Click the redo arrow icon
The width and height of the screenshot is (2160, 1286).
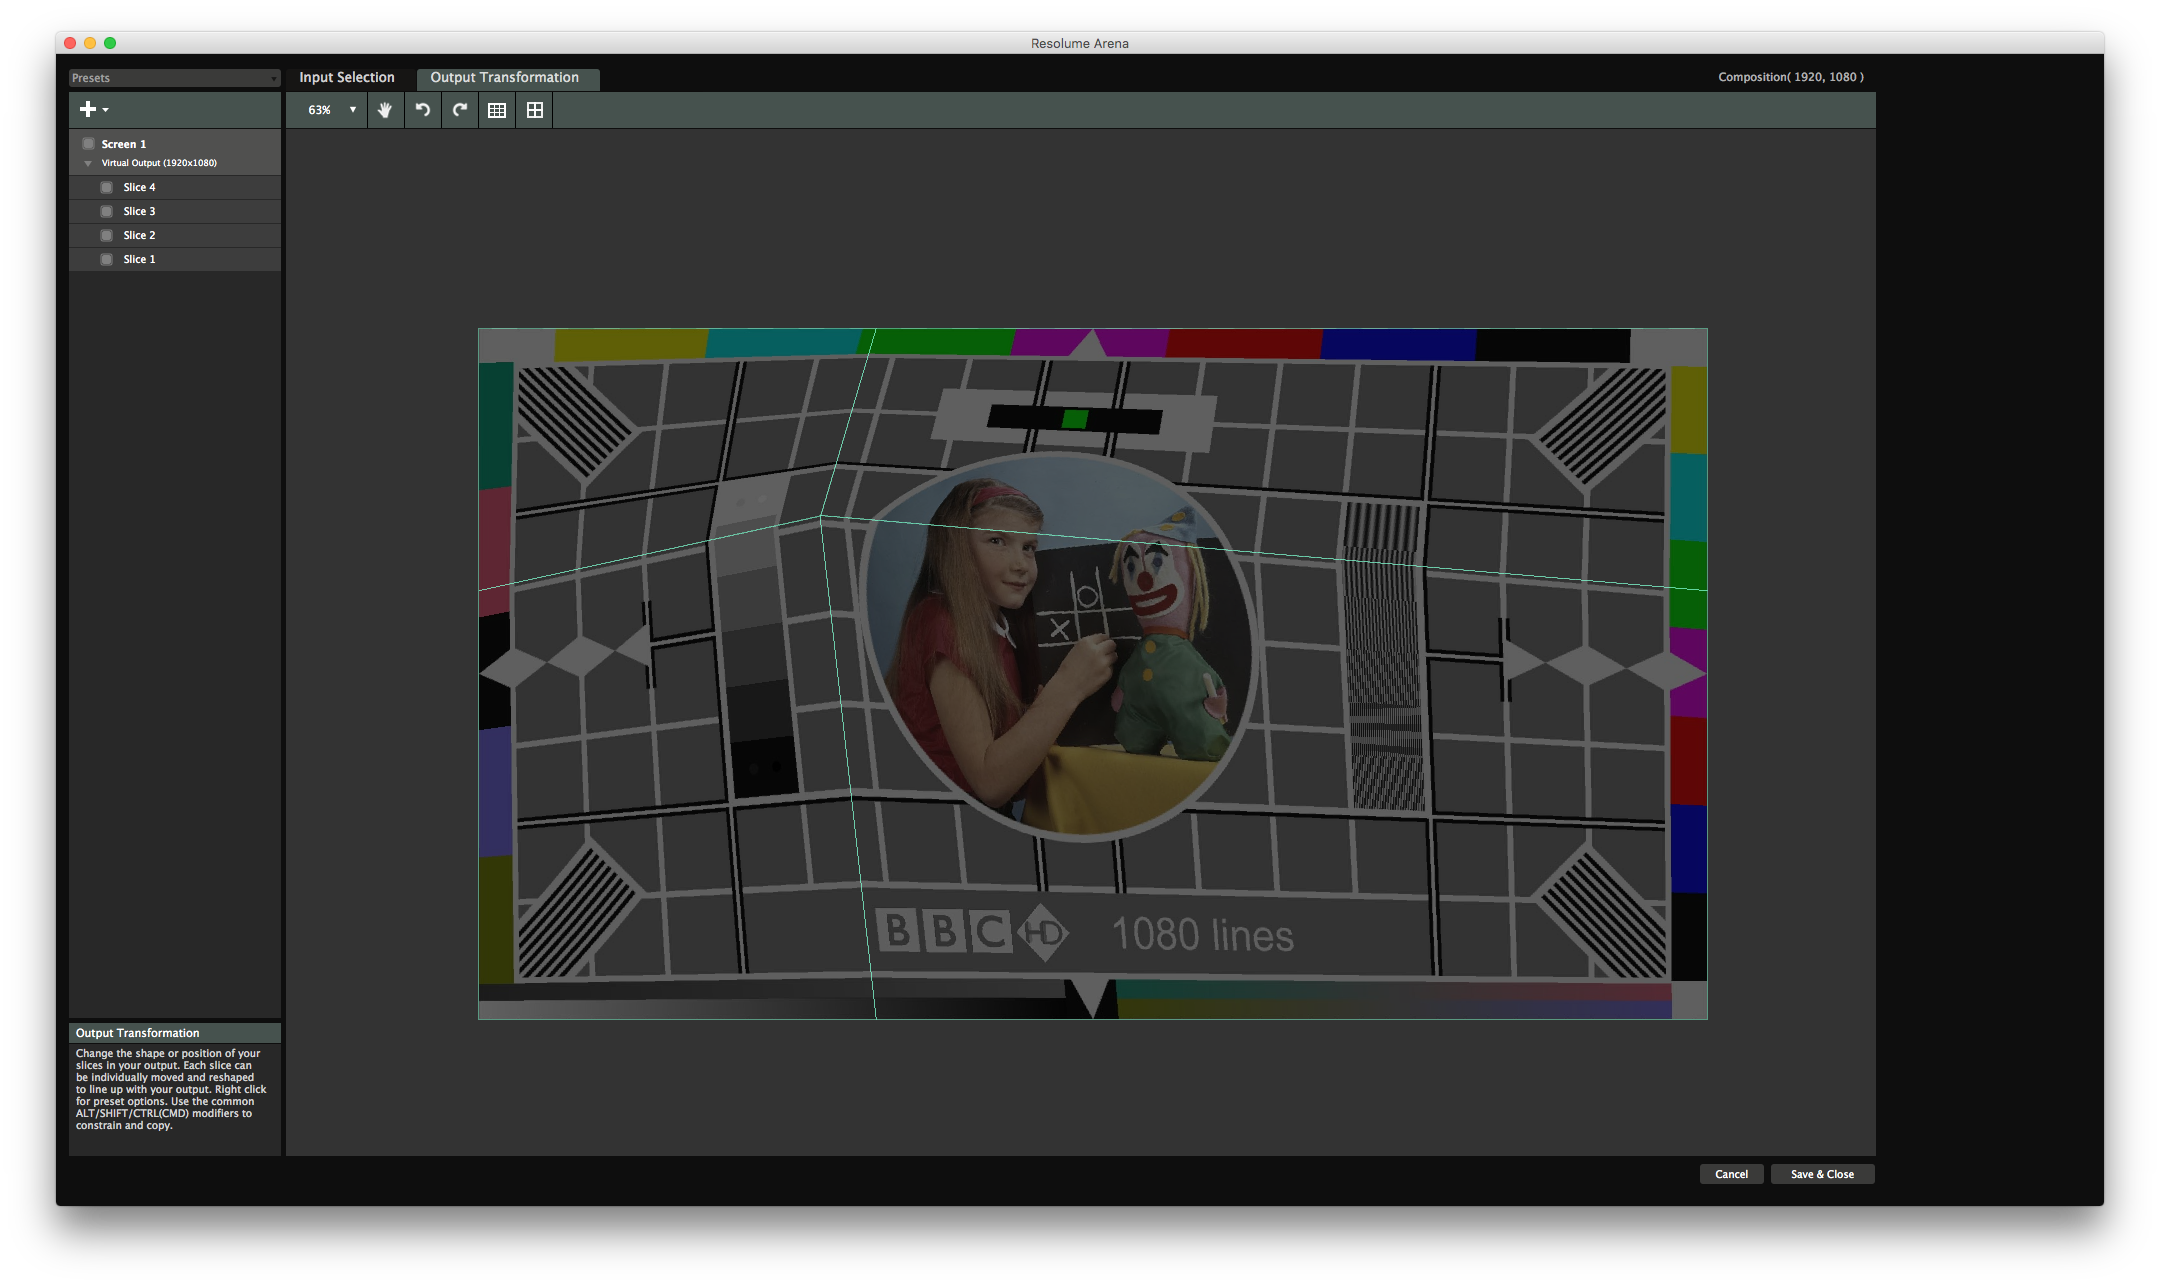pyautogui.click(x=460, y=110)
